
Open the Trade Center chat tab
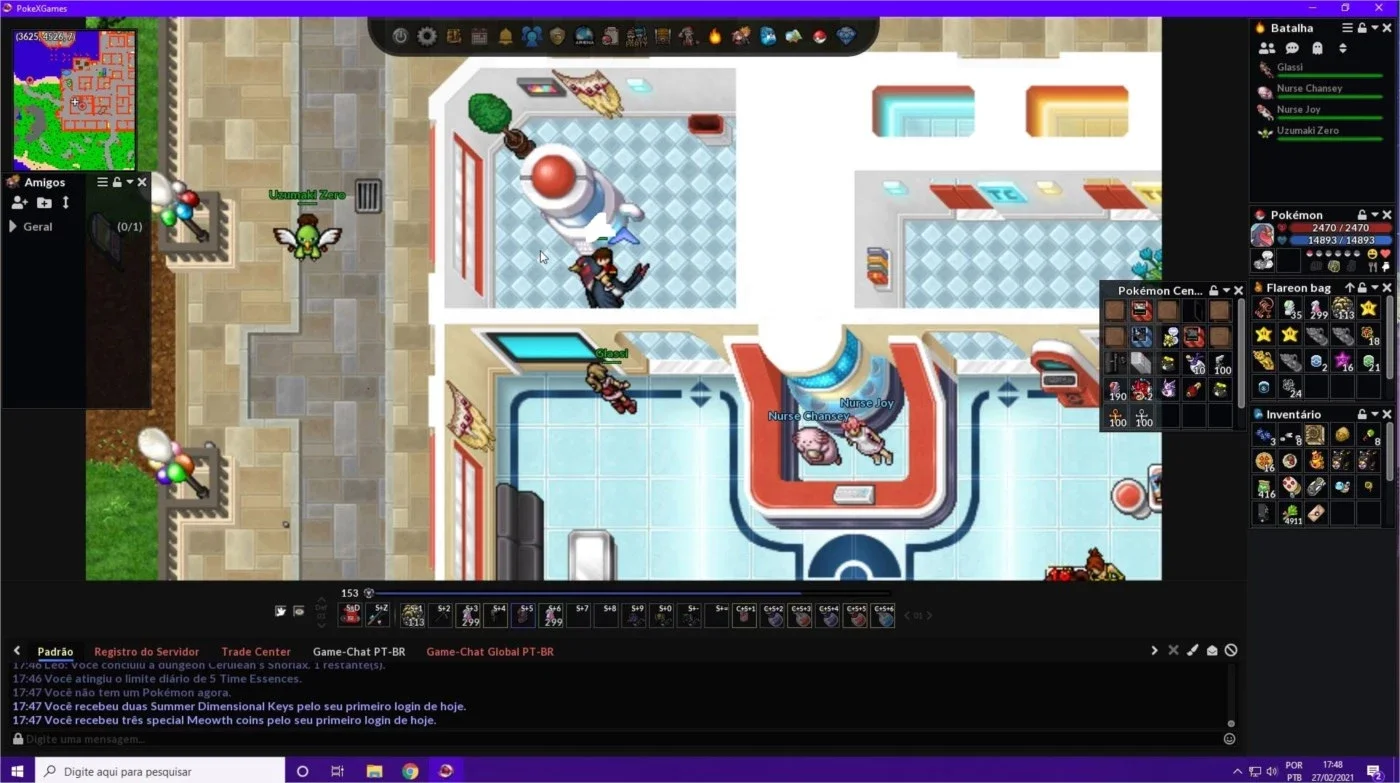tap(256, 652)
